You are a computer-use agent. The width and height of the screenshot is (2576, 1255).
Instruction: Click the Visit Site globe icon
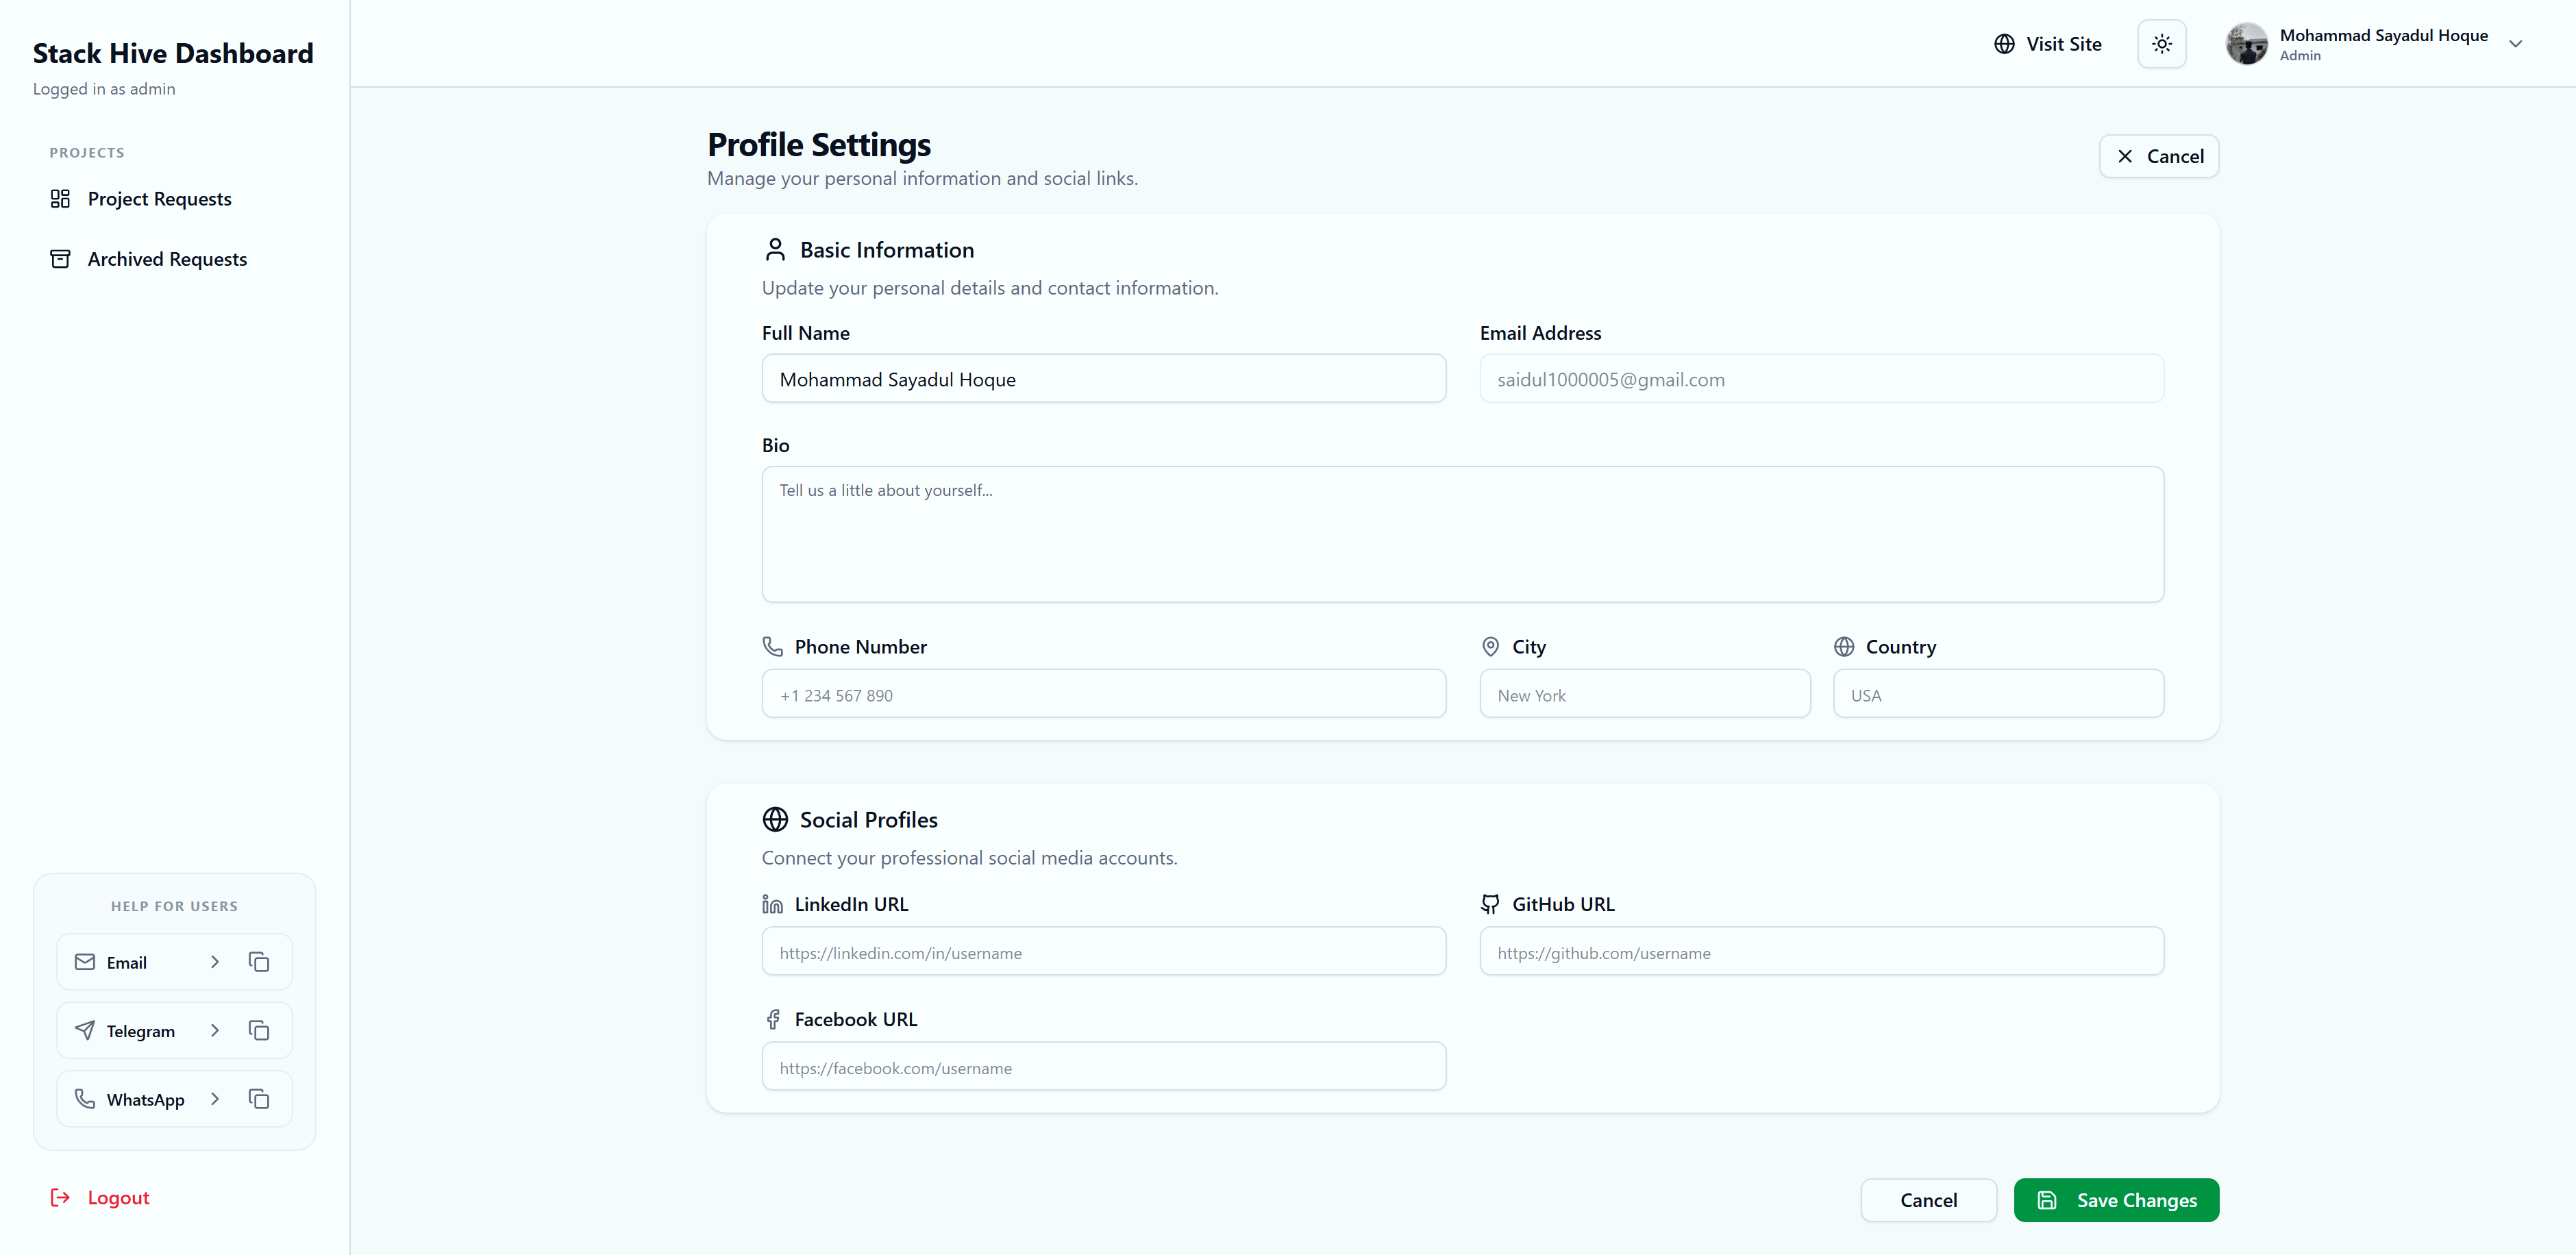pyautogui.click(x=2004, y=44)
